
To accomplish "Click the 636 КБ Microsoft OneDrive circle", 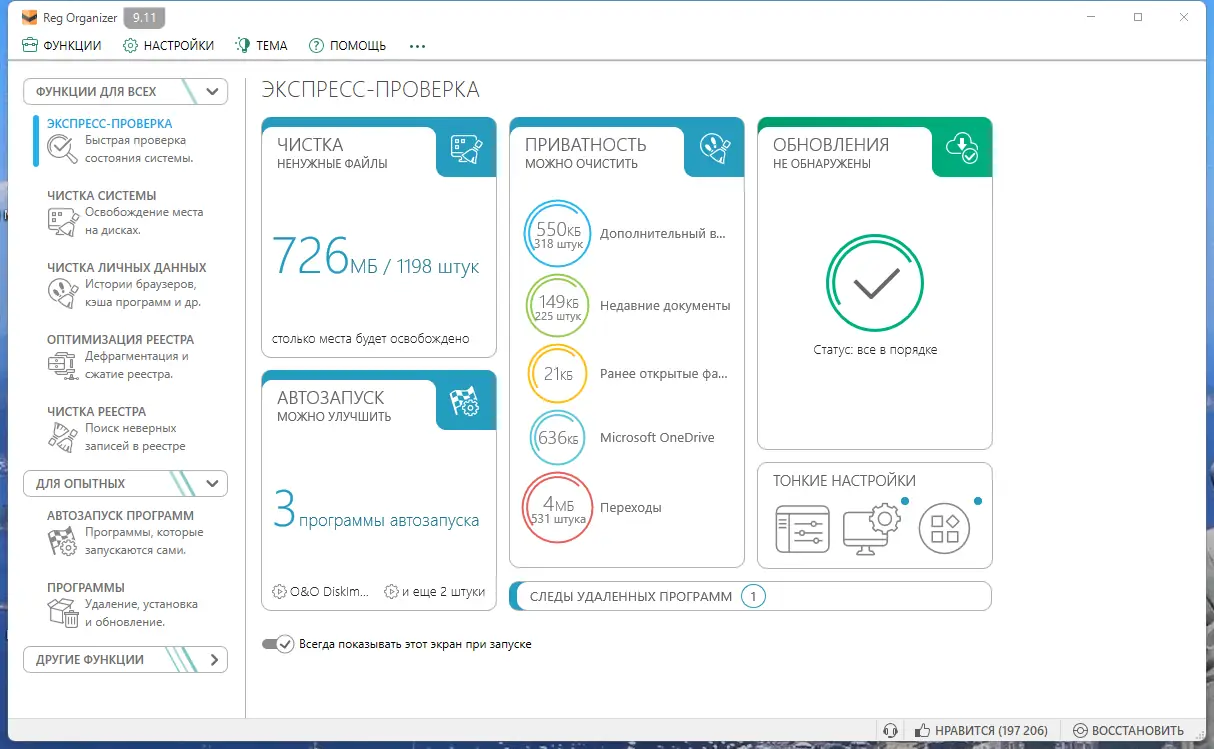I will click(x=558, y=438).
